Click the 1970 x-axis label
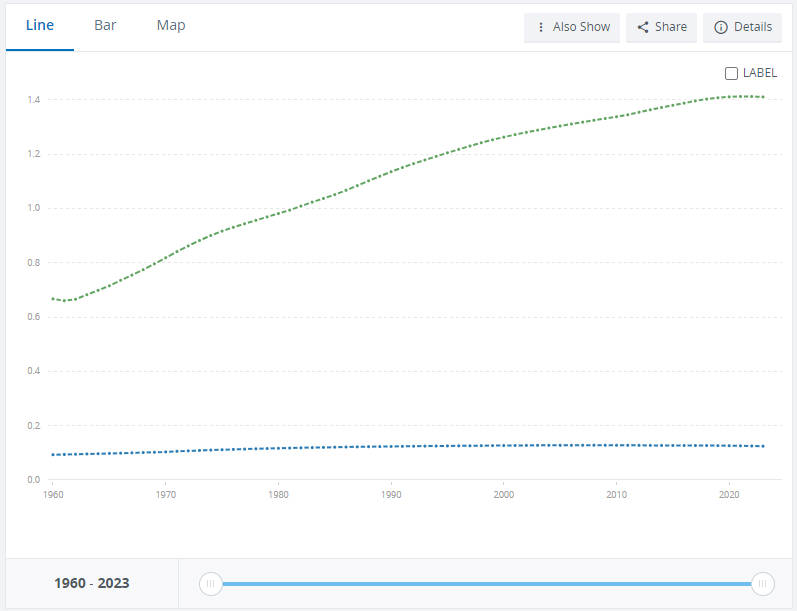Image resolution: width=797 pixels, height=611 pixels. click(x=166, y=495)
